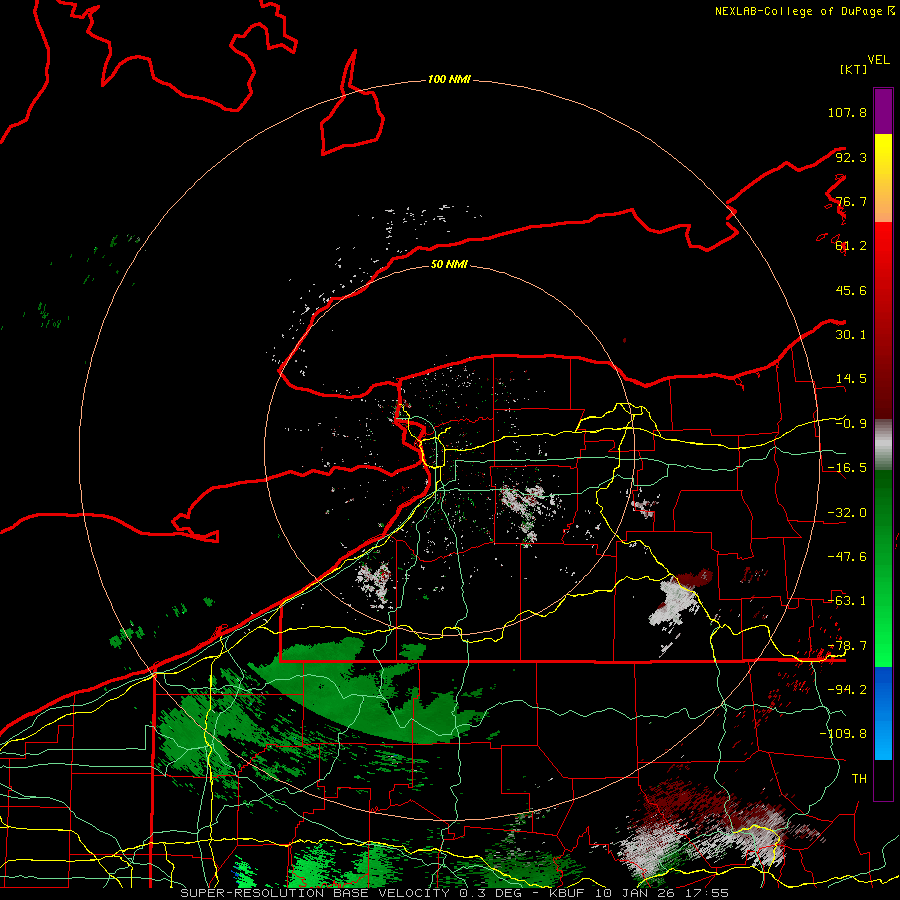Click the bright green segment of color bar
900x900 pixels.
883,568
